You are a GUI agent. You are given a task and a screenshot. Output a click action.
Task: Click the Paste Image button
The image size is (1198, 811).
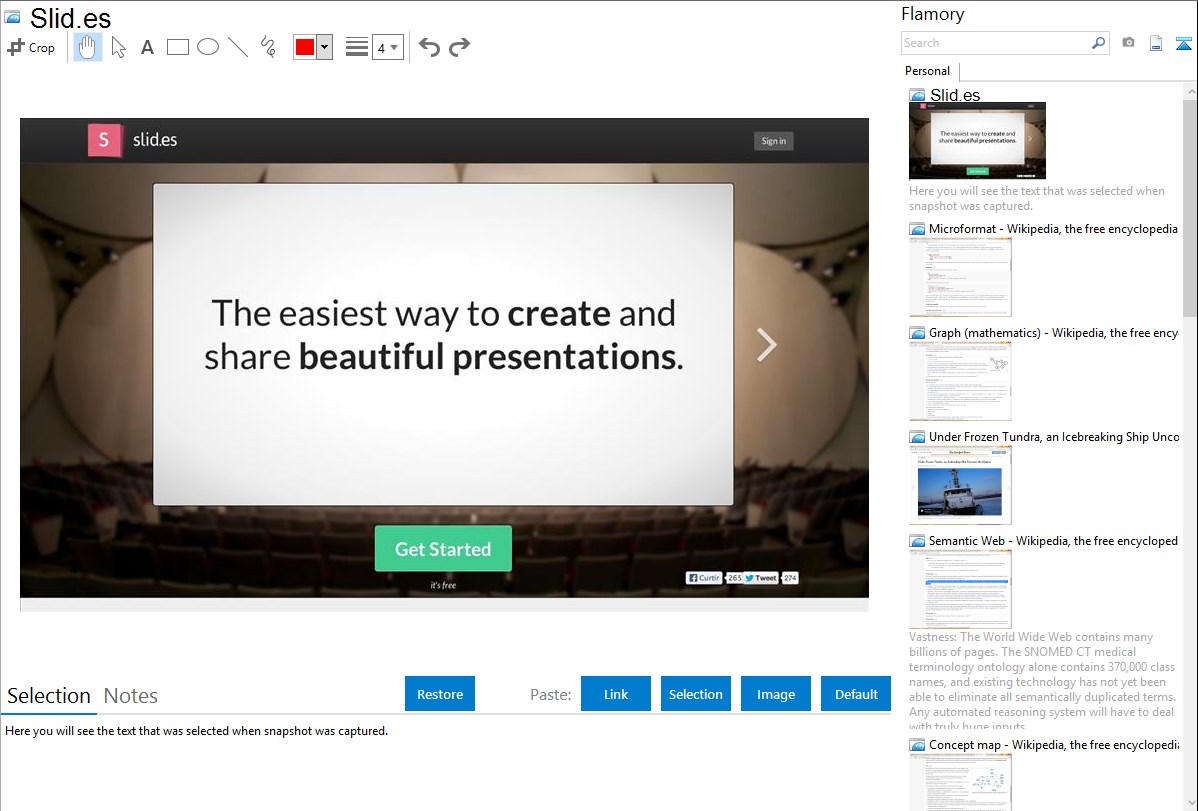click(x=775, y=694)
